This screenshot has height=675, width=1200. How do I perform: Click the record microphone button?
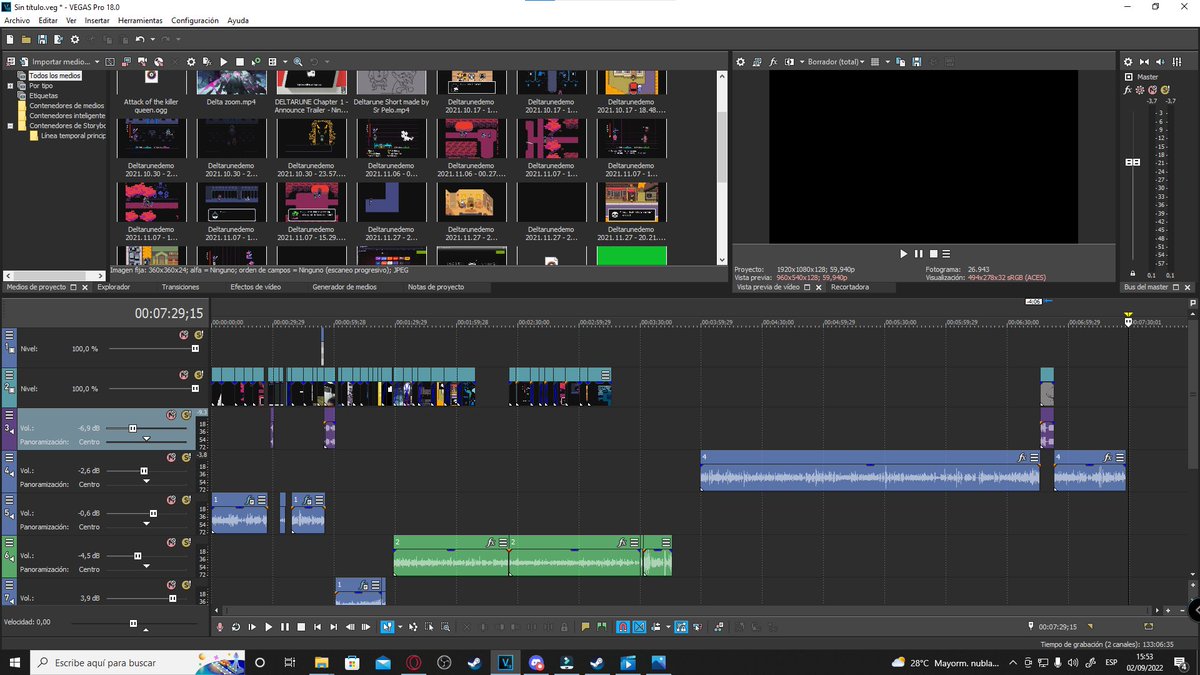click(x=221, y=627)
